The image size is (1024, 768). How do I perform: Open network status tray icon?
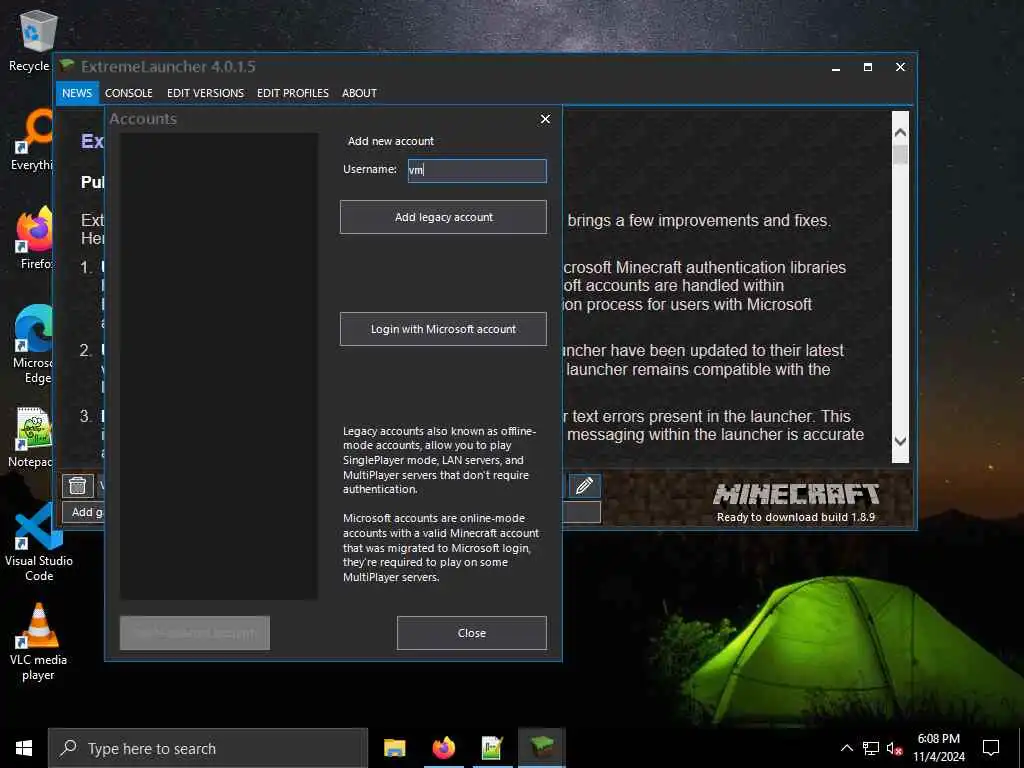(871, 748)
